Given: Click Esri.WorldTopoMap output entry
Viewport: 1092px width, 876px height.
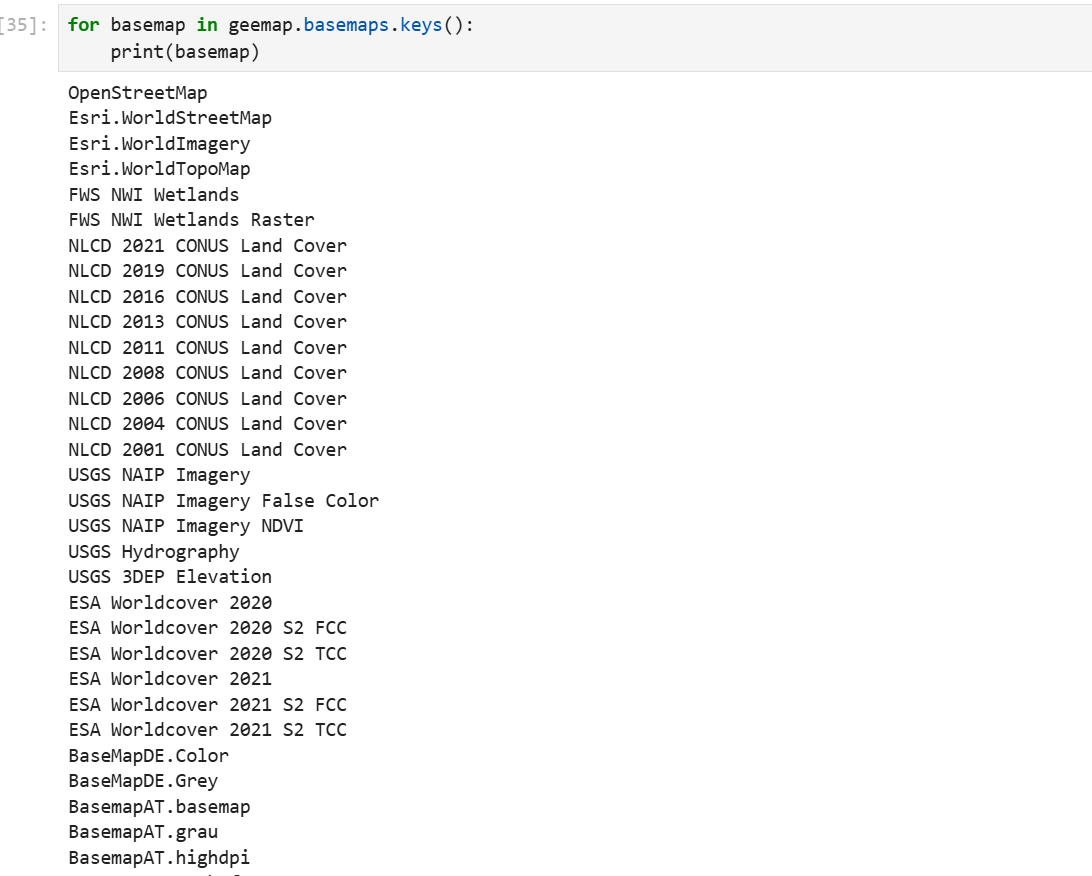Looking at the screenshot, I should tap(159, 169).
